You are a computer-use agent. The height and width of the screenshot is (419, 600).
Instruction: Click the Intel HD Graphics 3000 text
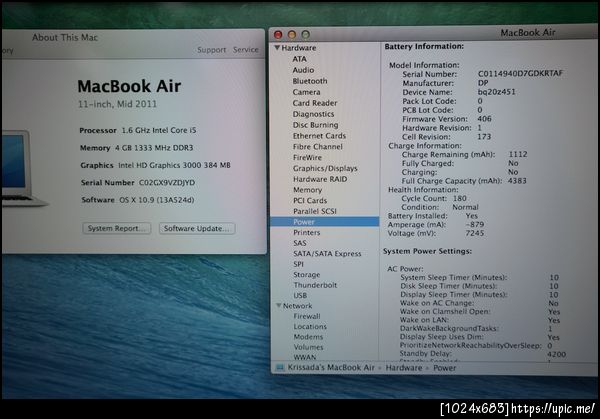point(174,165)
